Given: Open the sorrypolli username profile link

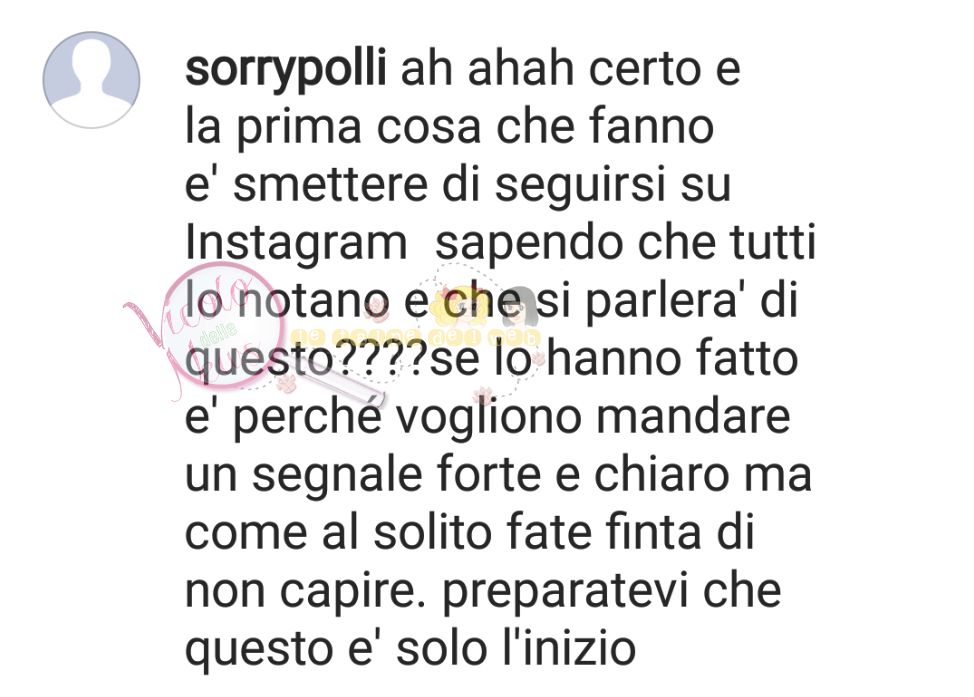Looking at the screenshot, I should tap(286, 69).
